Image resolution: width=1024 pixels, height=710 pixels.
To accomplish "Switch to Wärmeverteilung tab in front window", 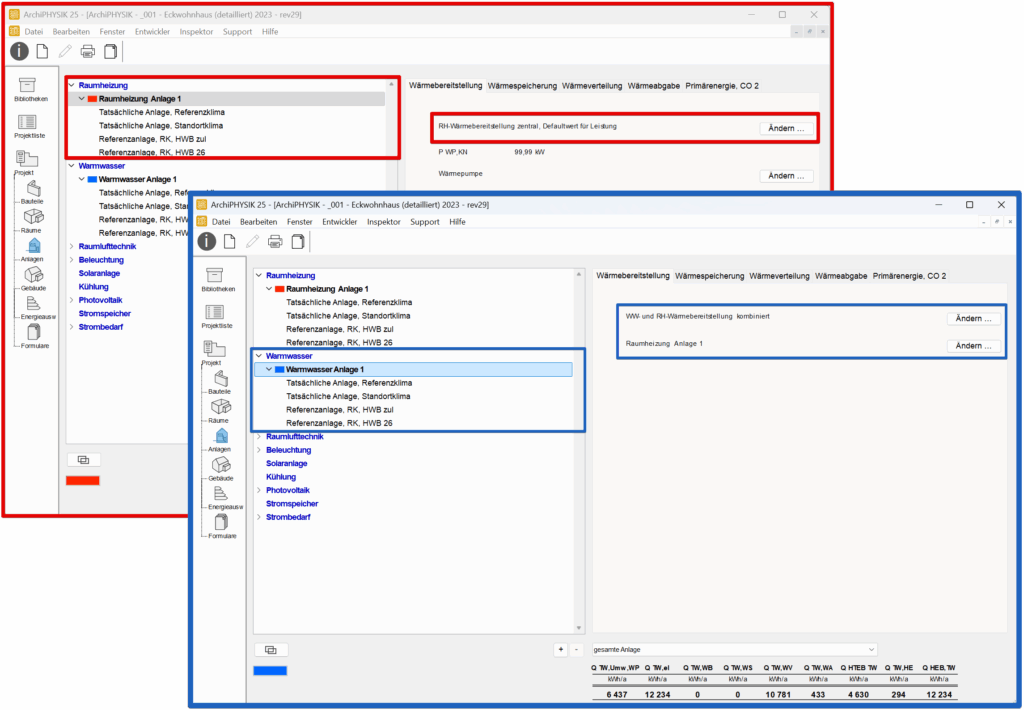I will 779,276.
